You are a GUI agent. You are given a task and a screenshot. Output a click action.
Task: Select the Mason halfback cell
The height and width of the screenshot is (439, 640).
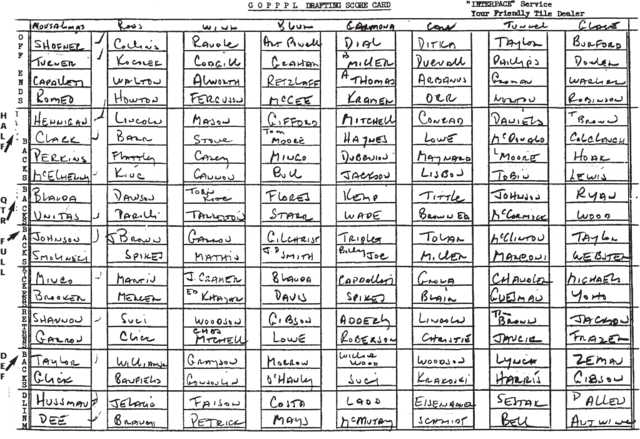[x=214, y=119]
